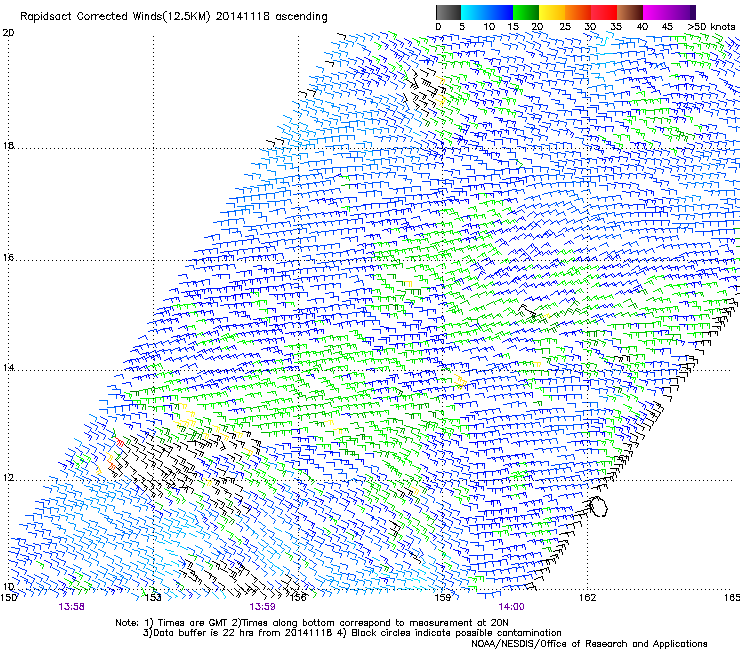The width and height of the screenshot is (740, 650).
Task: Click the purple 45–50 knots legend segment
Action: (x=682, y=12)
